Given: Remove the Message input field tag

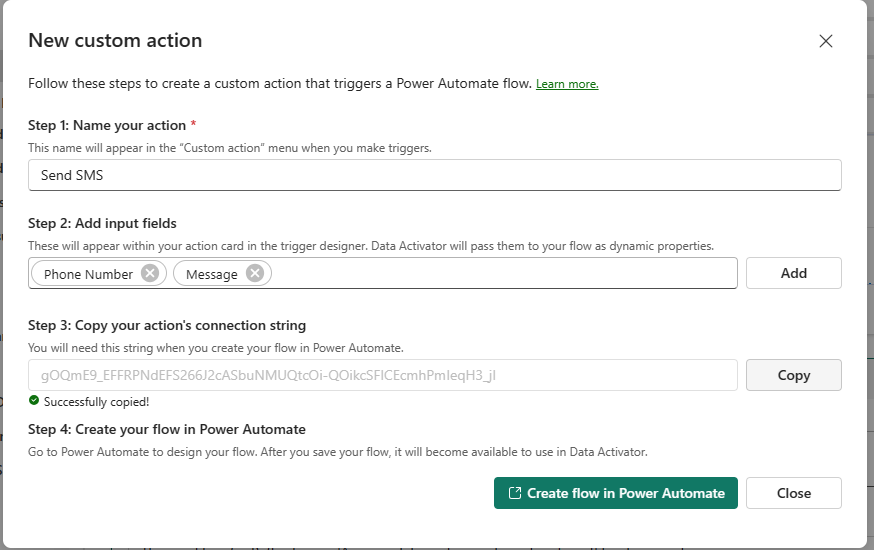Looking at the screenshot, I should coord(255,273).
